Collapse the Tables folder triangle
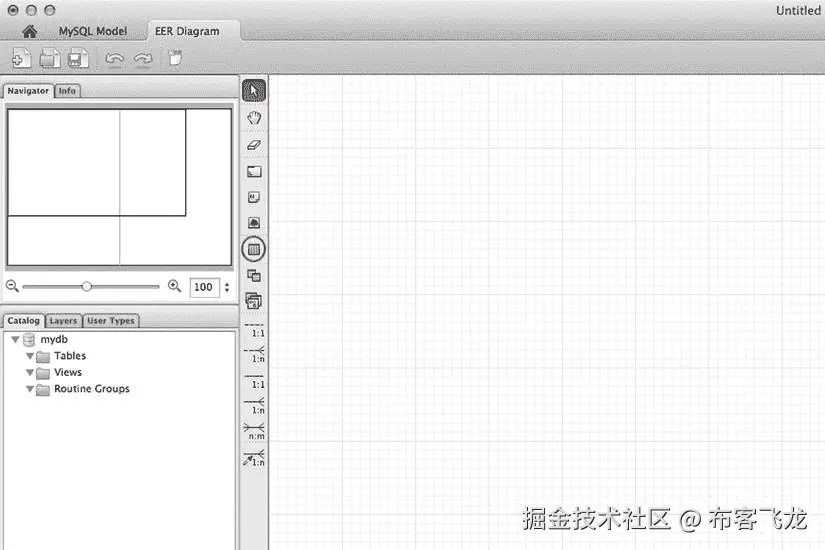825x550 pixels. click(x=30, y=356)
